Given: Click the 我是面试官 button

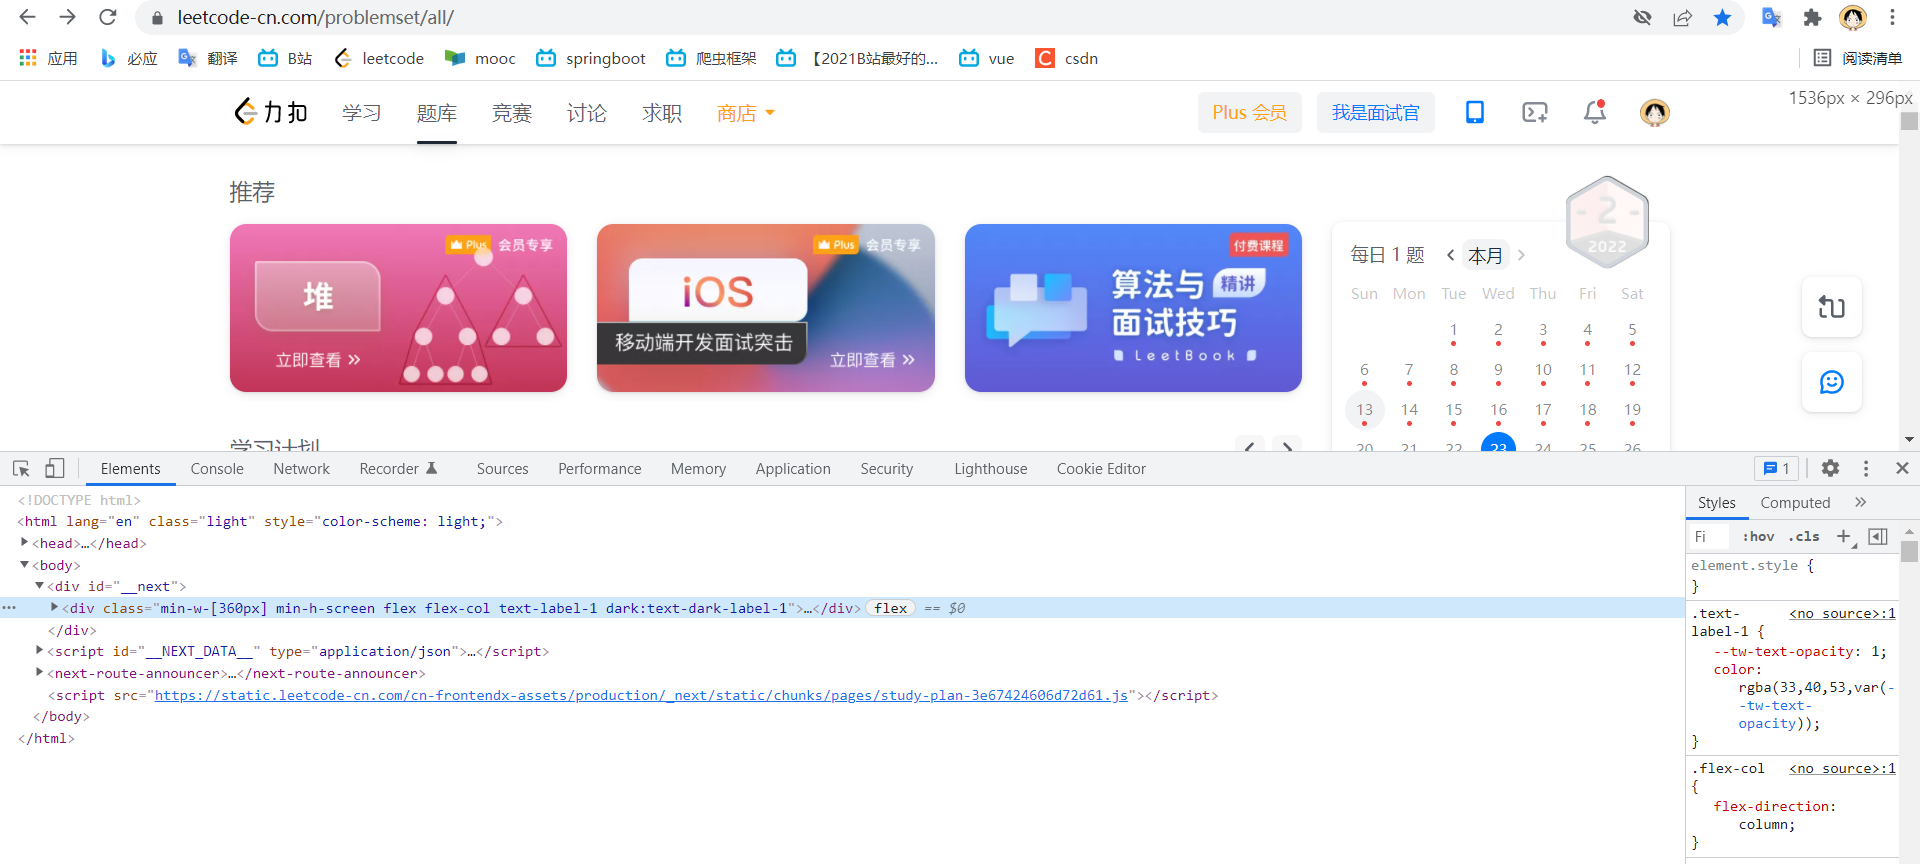Looking at the screenshot, I should pos(1375,112).
